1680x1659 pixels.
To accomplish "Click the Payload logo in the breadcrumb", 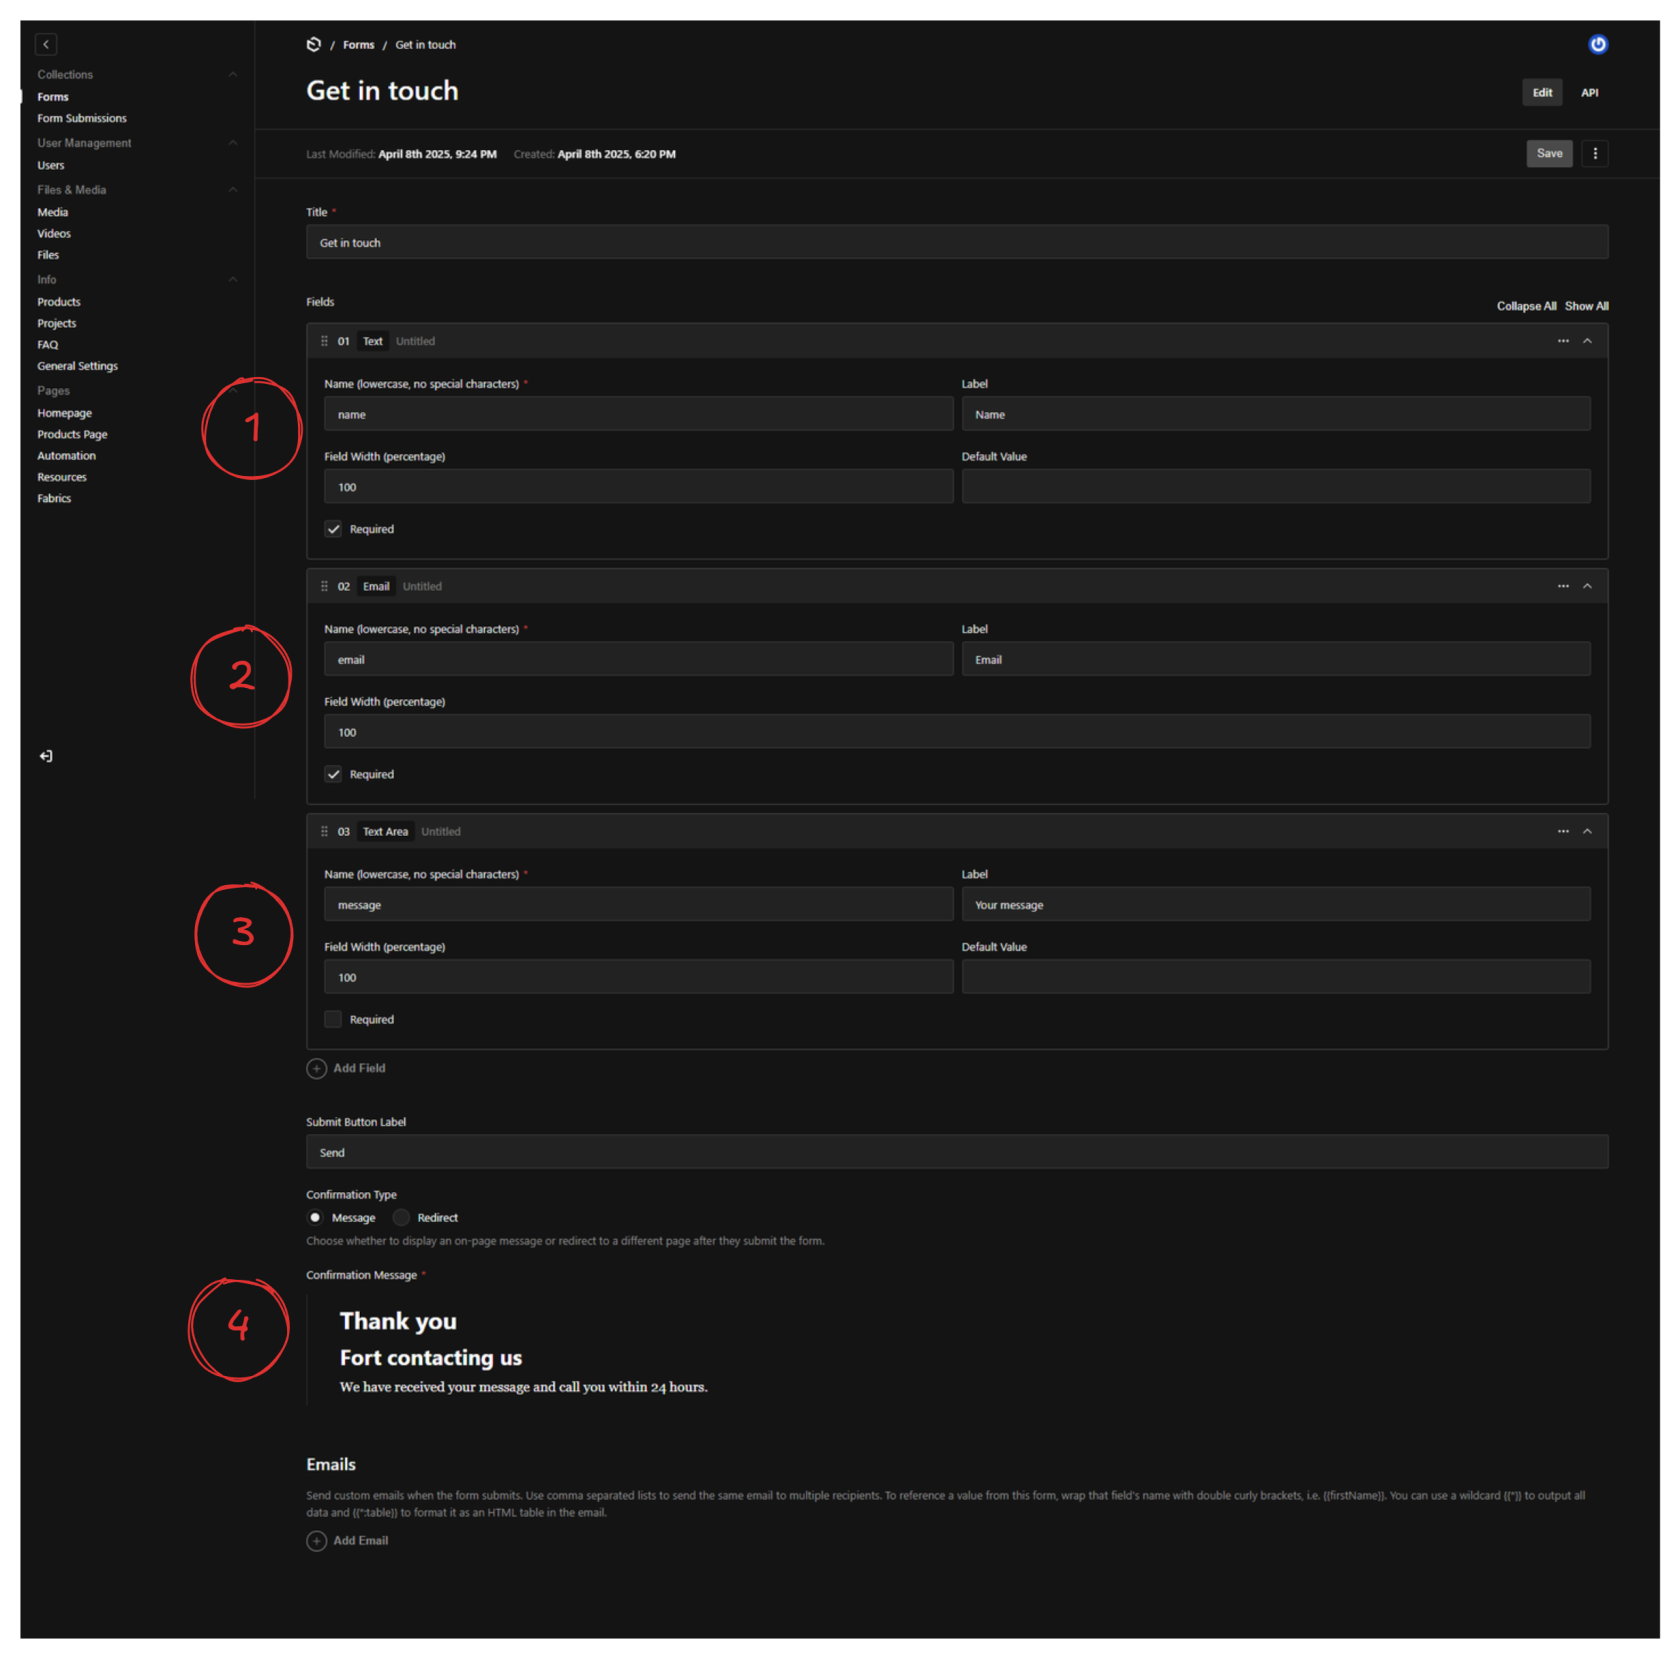I will [x=313, y=44].
